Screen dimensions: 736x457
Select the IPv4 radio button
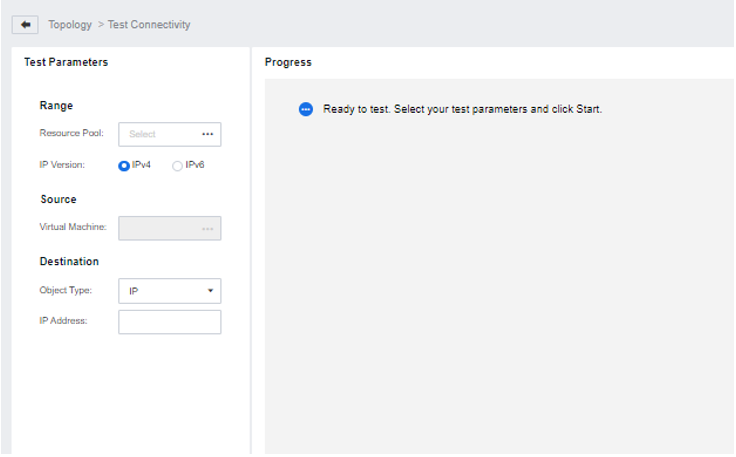pyautogui.click(x=124, y=166)
